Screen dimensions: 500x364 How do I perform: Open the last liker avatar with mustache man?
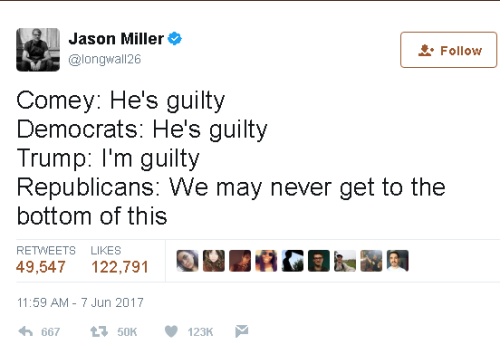[398, 261]
